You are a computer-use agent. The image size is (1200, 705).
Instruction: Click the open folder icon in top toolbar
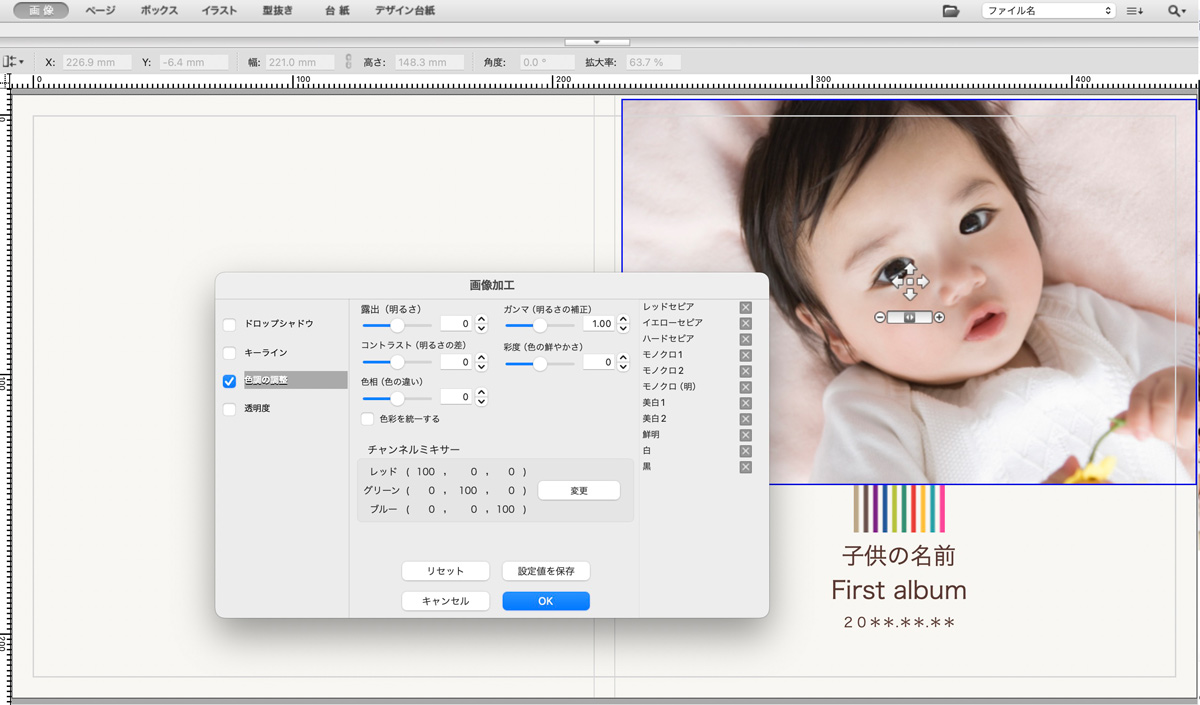click(951, 11)
